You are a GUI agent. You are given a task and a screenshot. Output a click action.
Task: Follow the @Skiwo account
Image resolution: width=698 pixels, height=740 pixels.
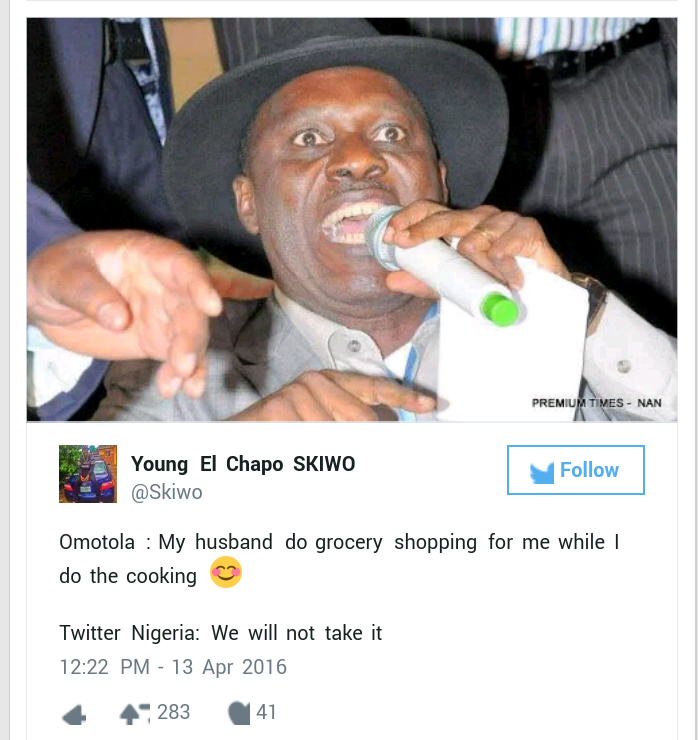[575, 470]
